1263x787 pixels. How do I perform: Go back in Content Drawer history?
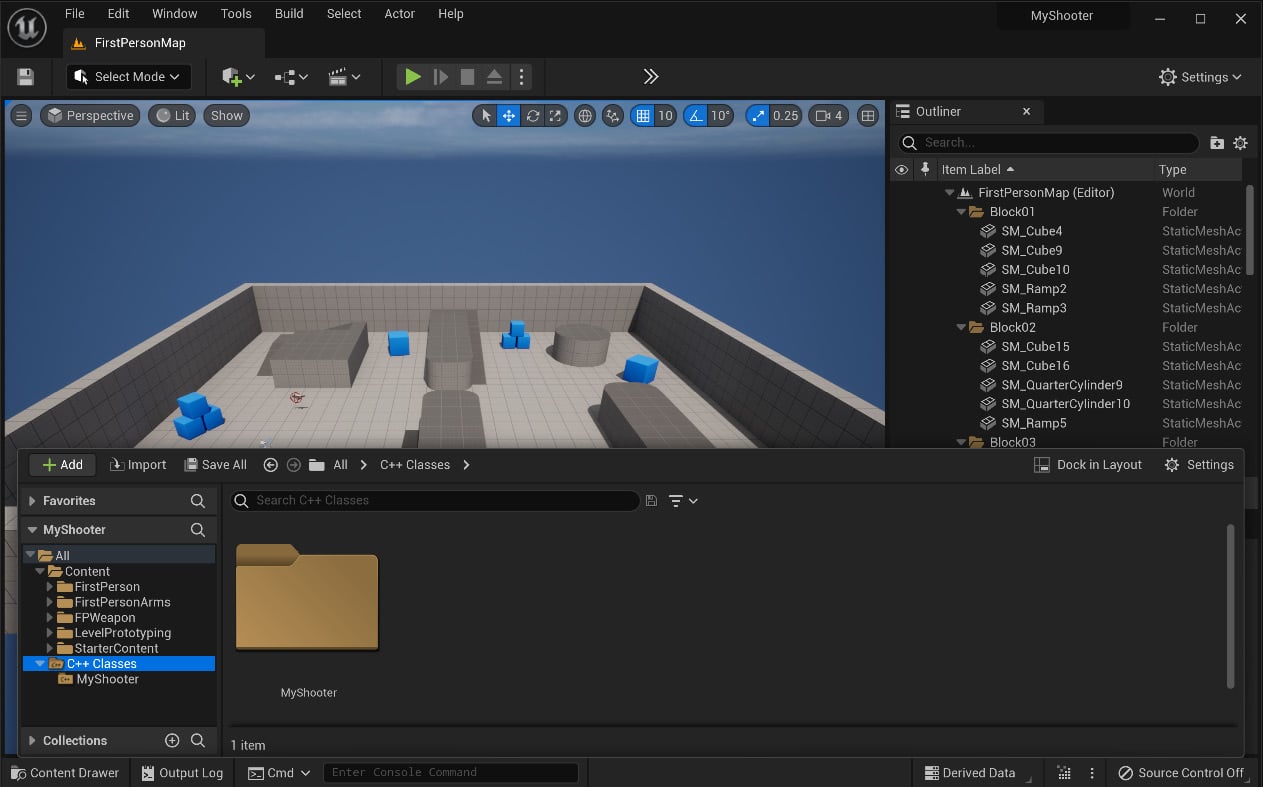click(270, 465)
